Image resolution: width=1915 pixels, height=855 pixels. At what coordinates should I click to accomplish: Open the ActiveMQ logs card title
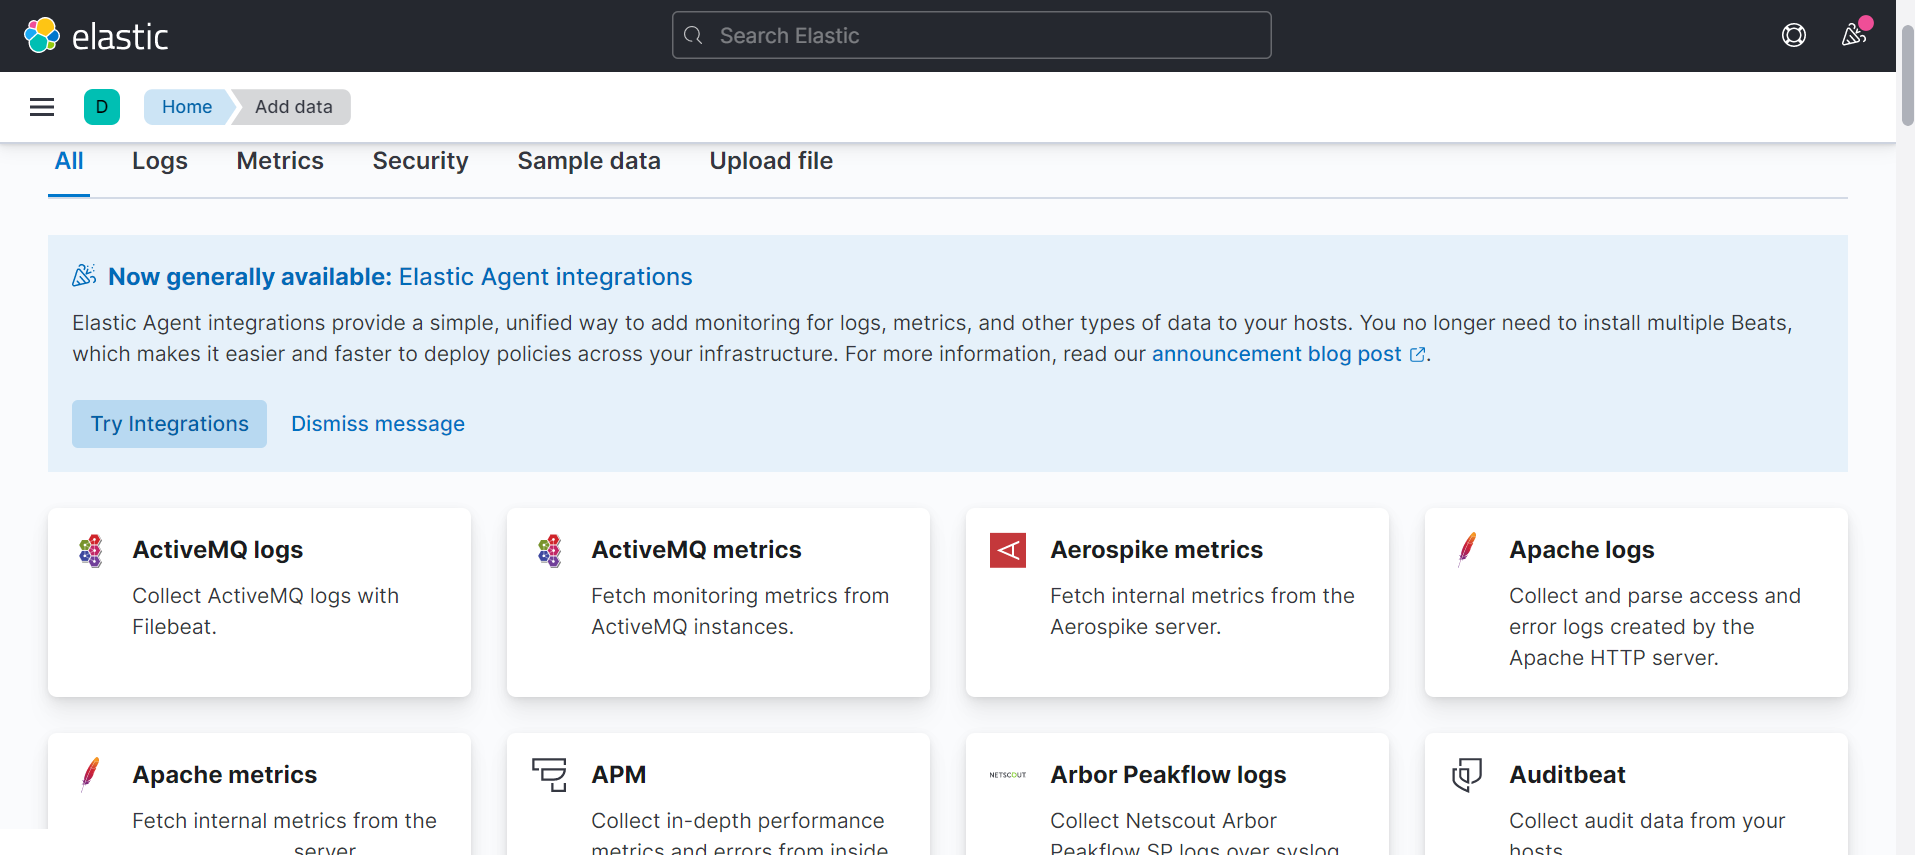218,550
